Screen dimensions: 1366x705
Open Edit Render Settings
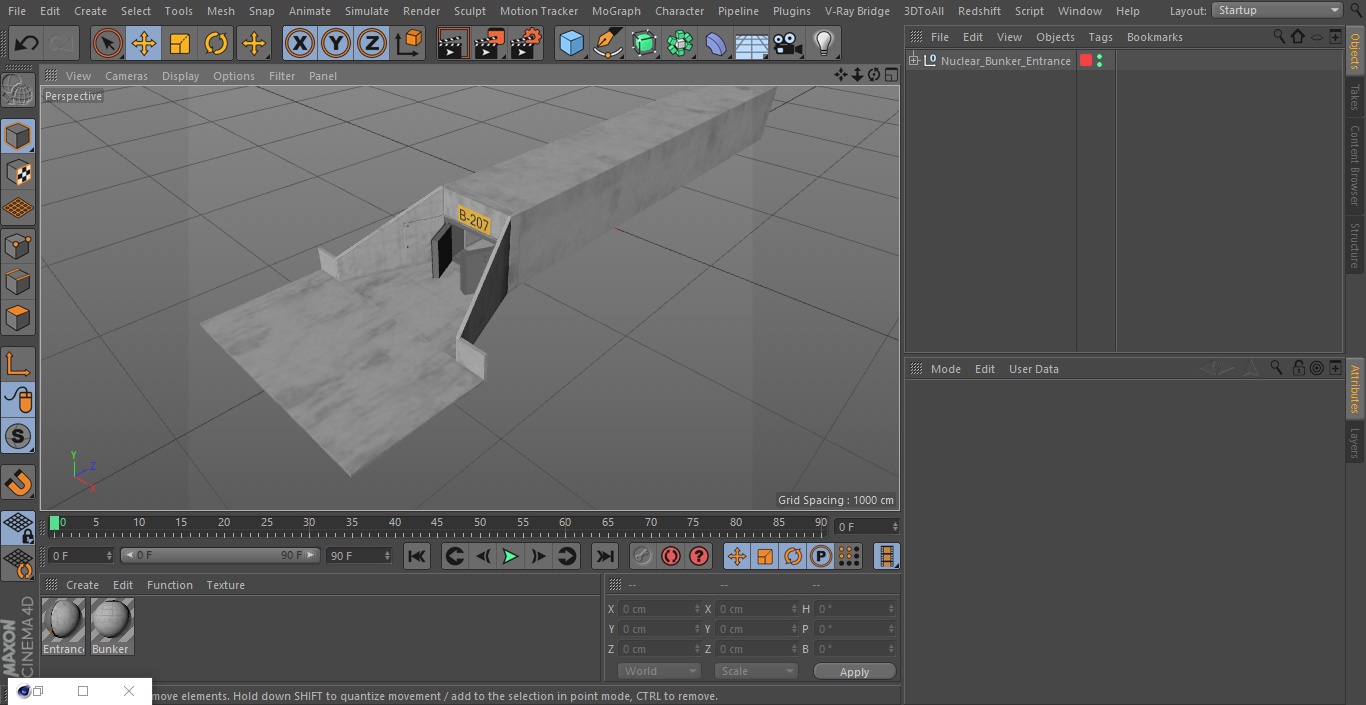[525, 43]
